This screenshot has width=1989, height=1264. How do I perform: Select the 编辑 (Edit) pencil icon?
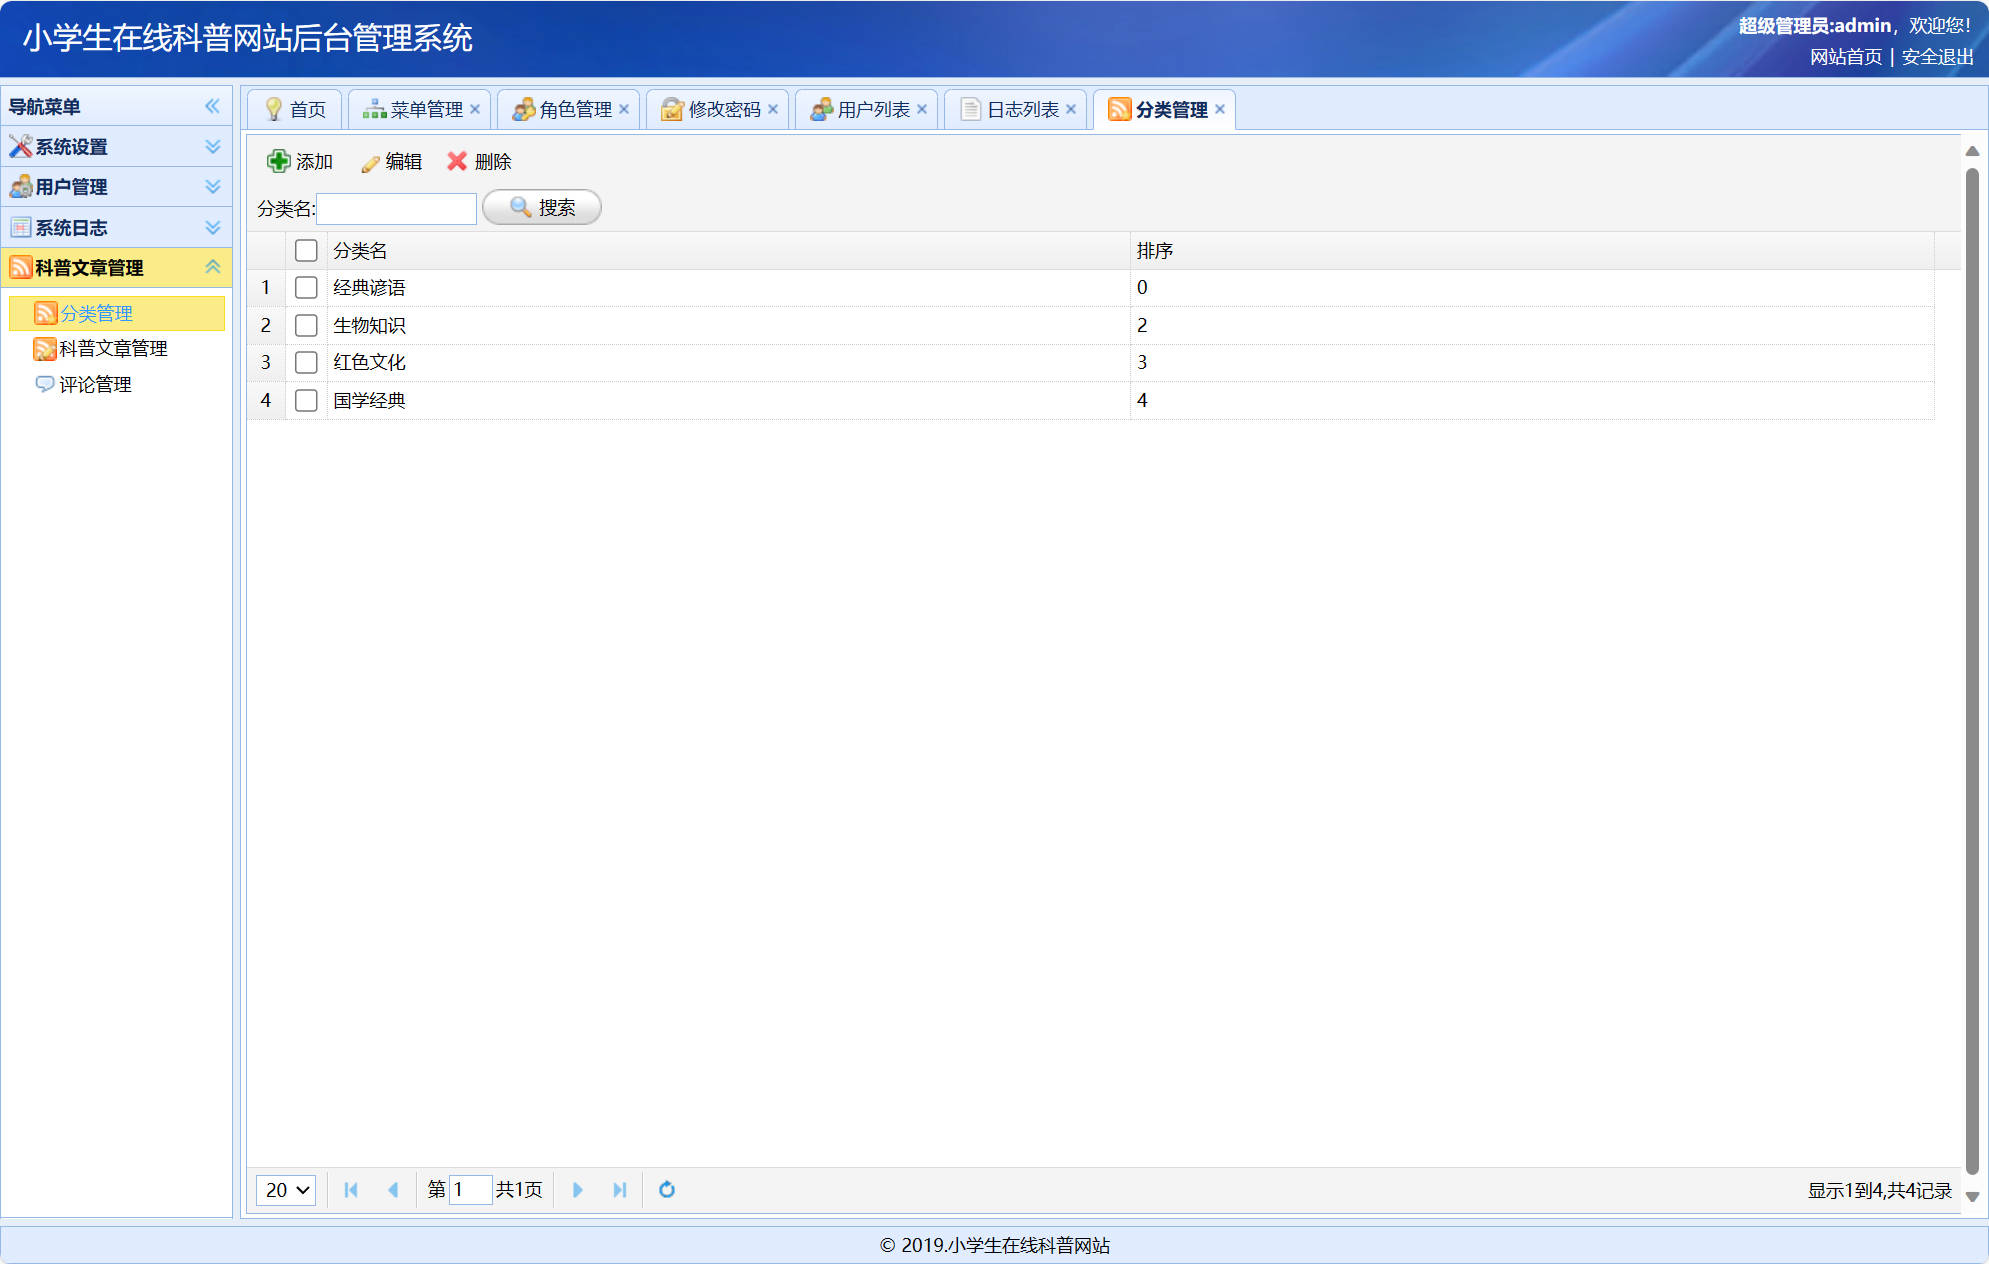point(368,161)
